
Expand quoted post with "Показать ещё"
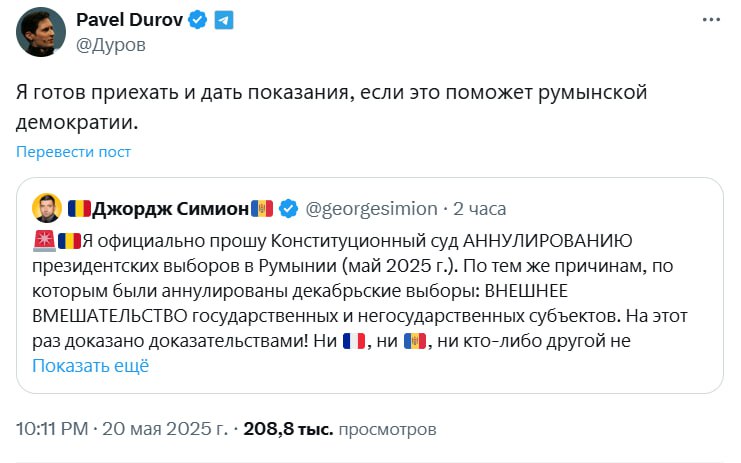tap(90, 365)
